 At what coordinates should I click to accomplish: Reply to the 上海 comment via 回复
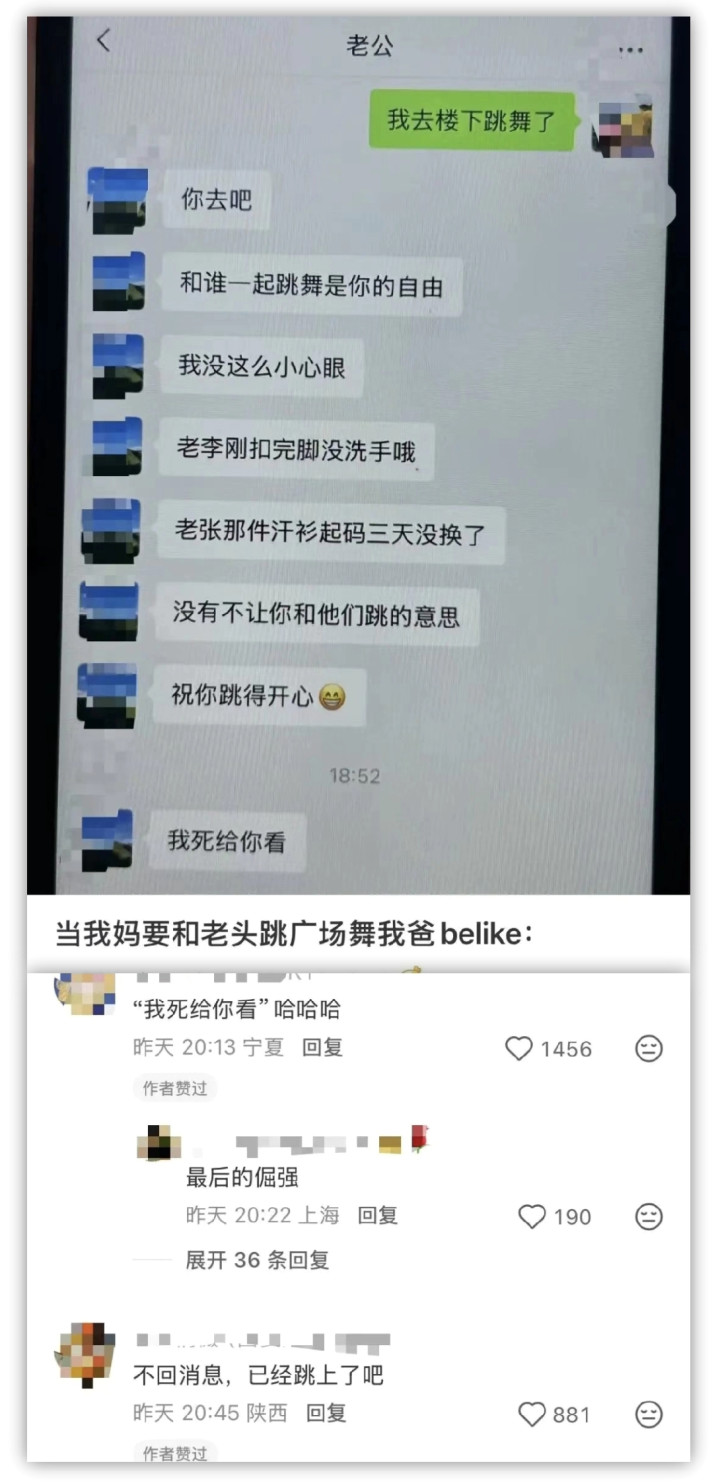(378, 1215)
